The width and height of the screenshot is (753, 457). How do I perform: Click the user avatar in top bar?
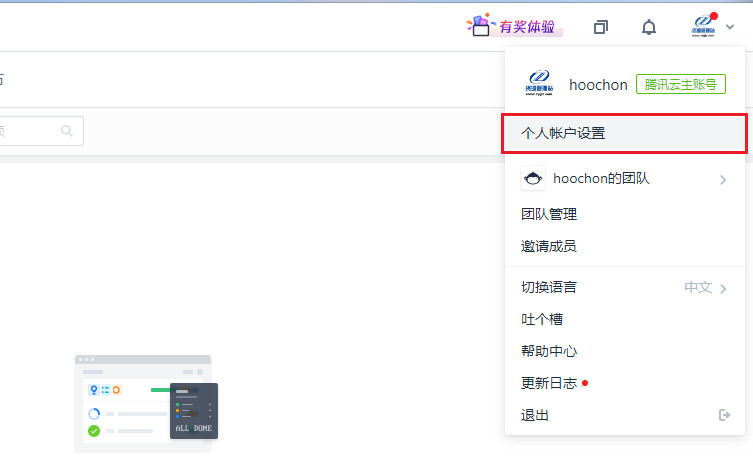tap(704, 27)
